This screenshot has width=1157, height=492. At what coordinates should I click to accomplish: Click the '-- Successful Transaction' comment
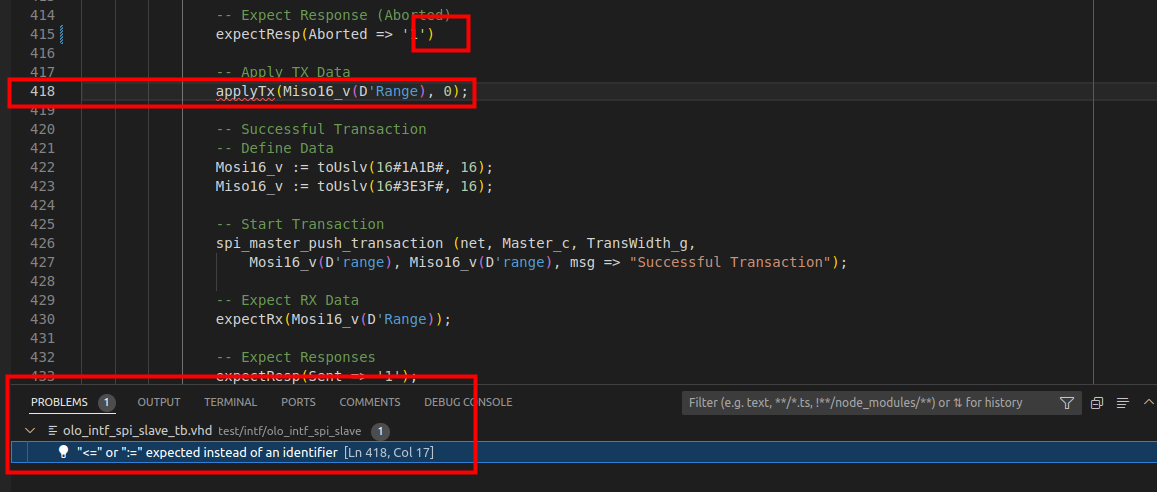coord(321,129)
